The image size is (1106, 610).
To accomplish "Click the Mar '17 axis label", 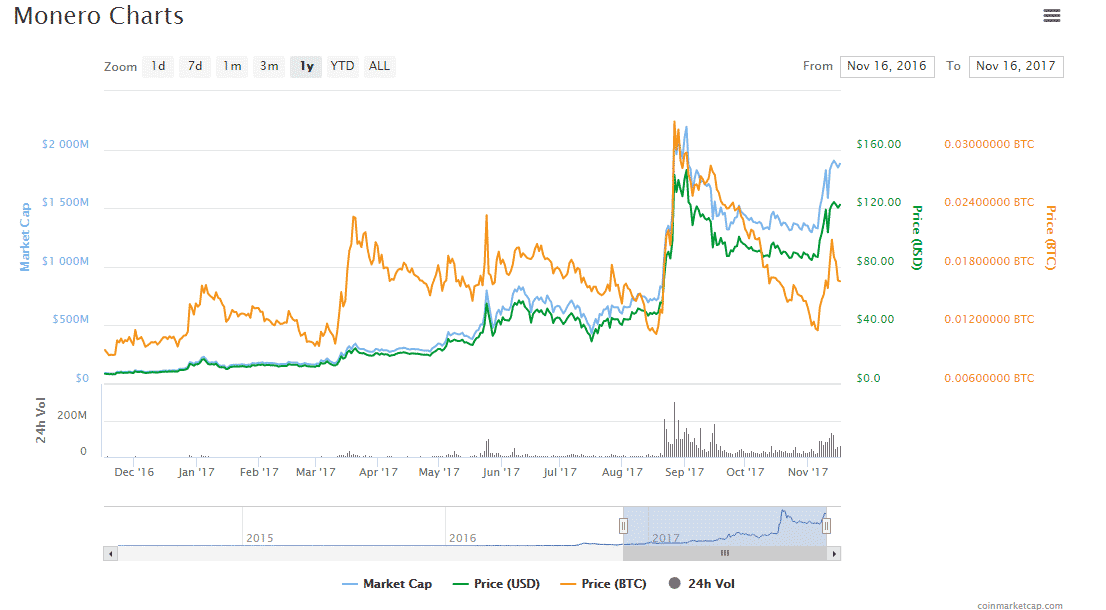I will tap(316, 472).
